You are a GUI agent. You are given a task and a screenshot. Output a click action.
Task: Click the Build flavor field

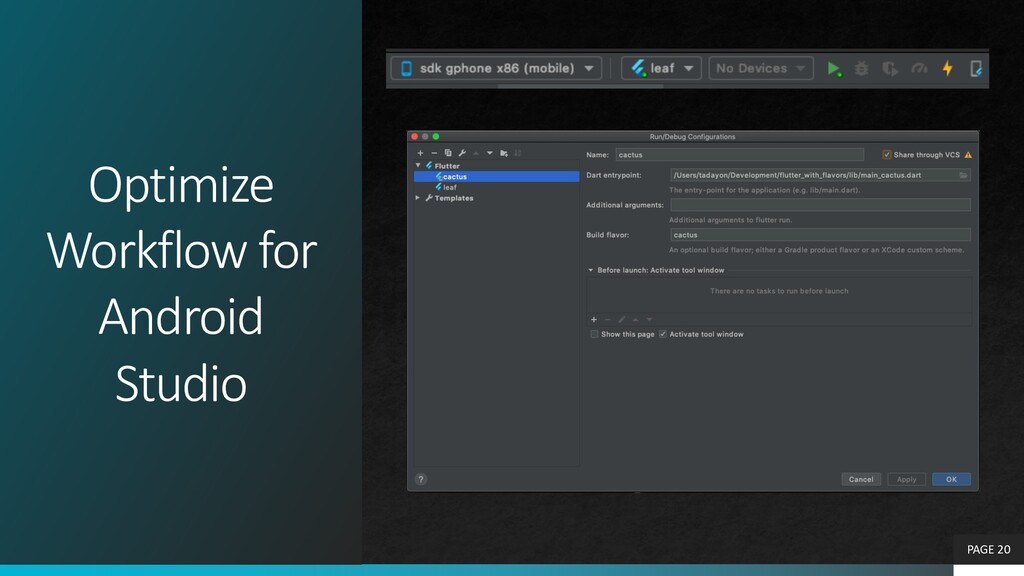point(820,235)
